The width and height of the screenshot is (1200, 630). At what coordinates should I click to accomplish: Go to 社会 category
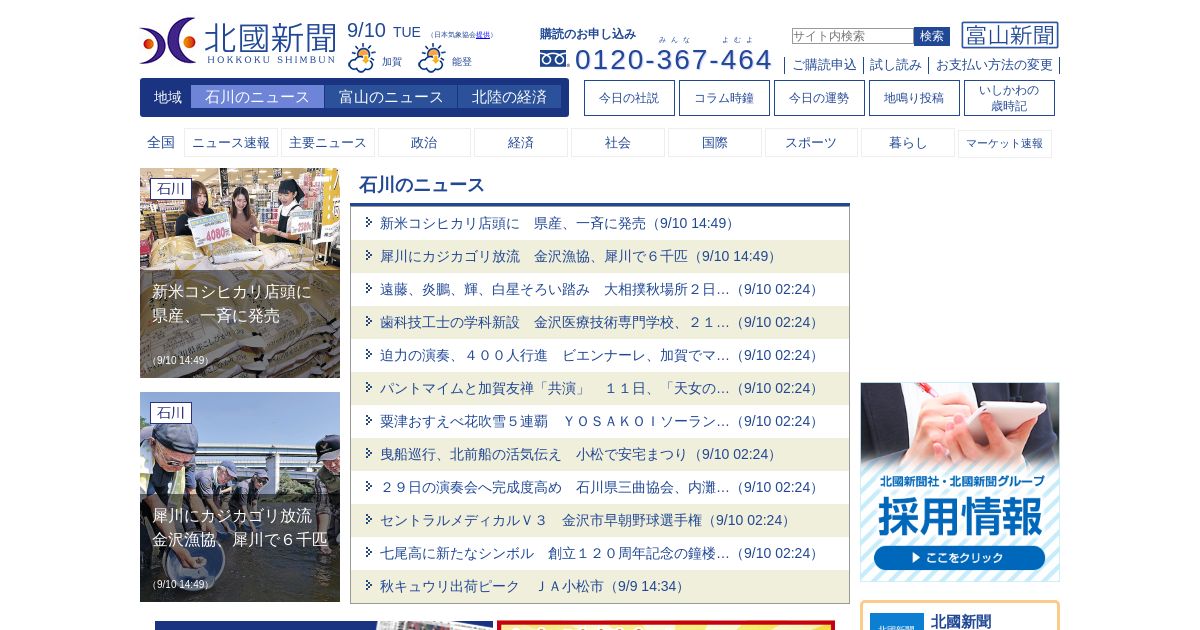click(x=618, y=143)
